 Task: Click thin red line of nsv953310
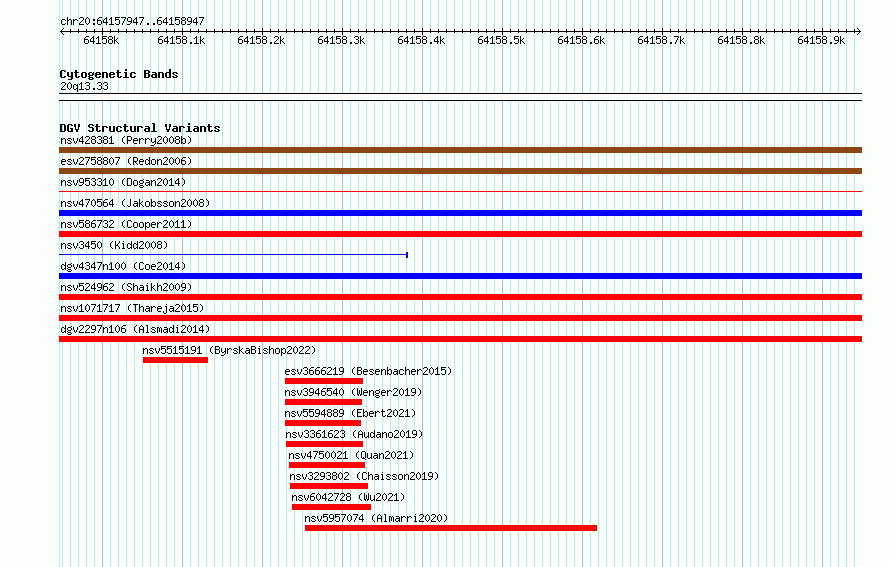460,192
